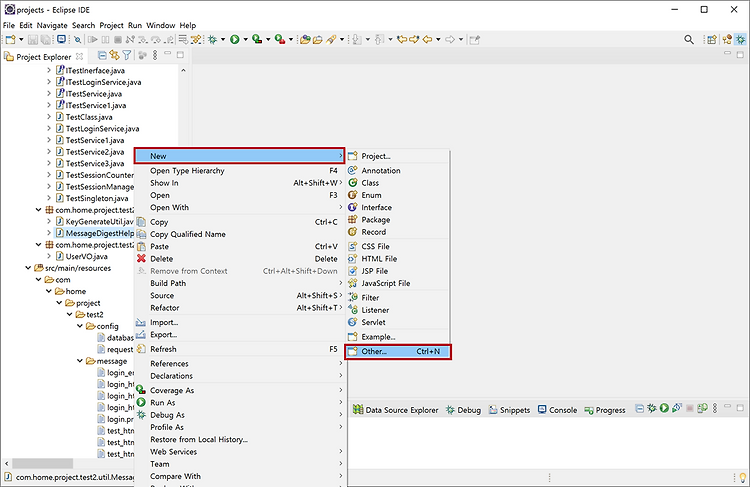Maximize the Project Explorer view
Viewport: 750px width, 487px height.
180,55
